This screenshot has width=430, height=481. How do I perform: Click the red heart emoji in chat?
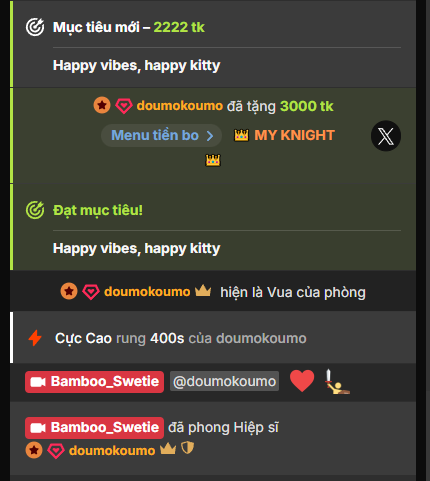(302, 381)
